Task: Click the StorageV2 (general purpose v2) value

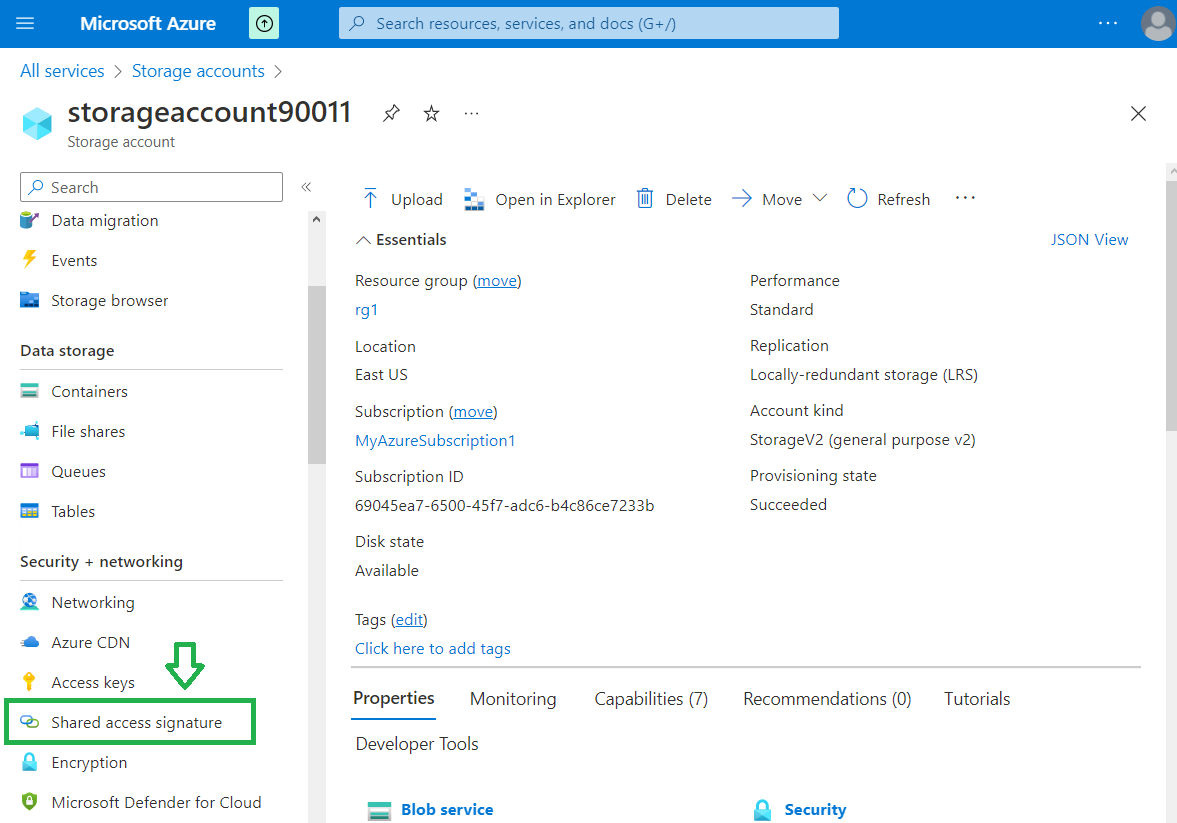Action: coord(862,440)
